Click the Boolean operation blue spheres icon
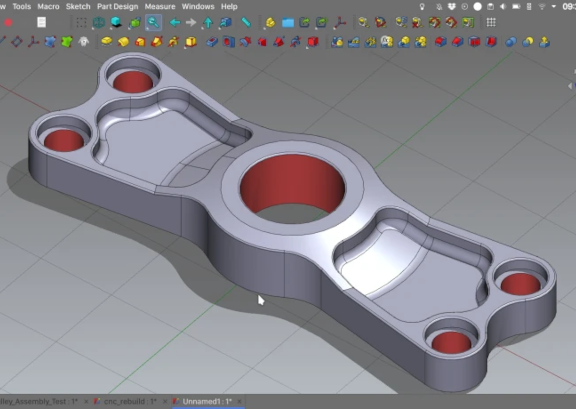Screen dimensions: 576x409 pyautogui.click(x=511, y=42)
